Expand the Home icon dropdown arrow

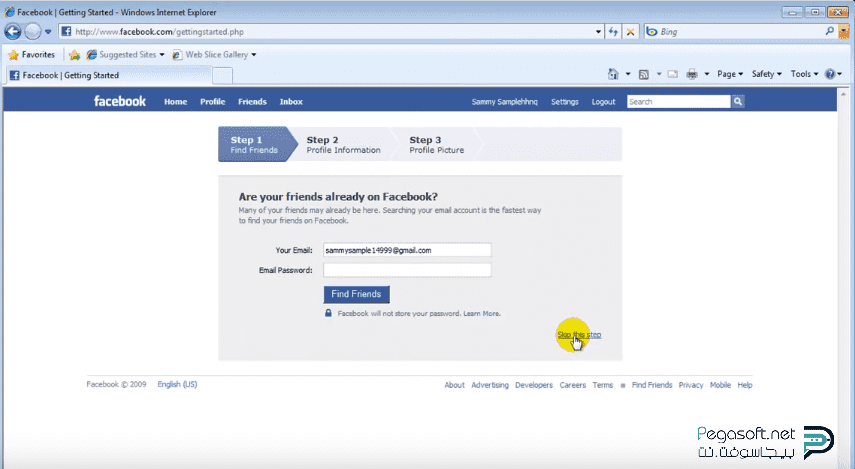(x=628, y=74)
